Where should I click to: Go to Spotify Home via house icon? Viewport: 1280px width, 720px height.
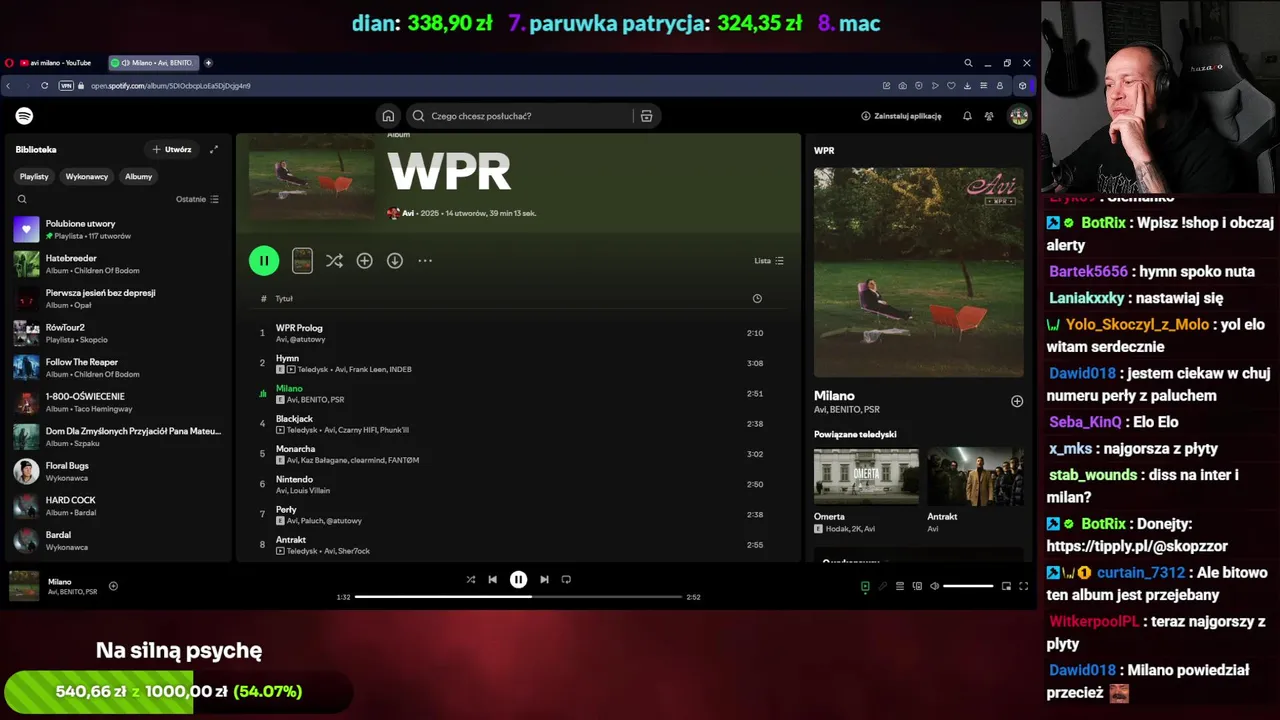[388, 116]
